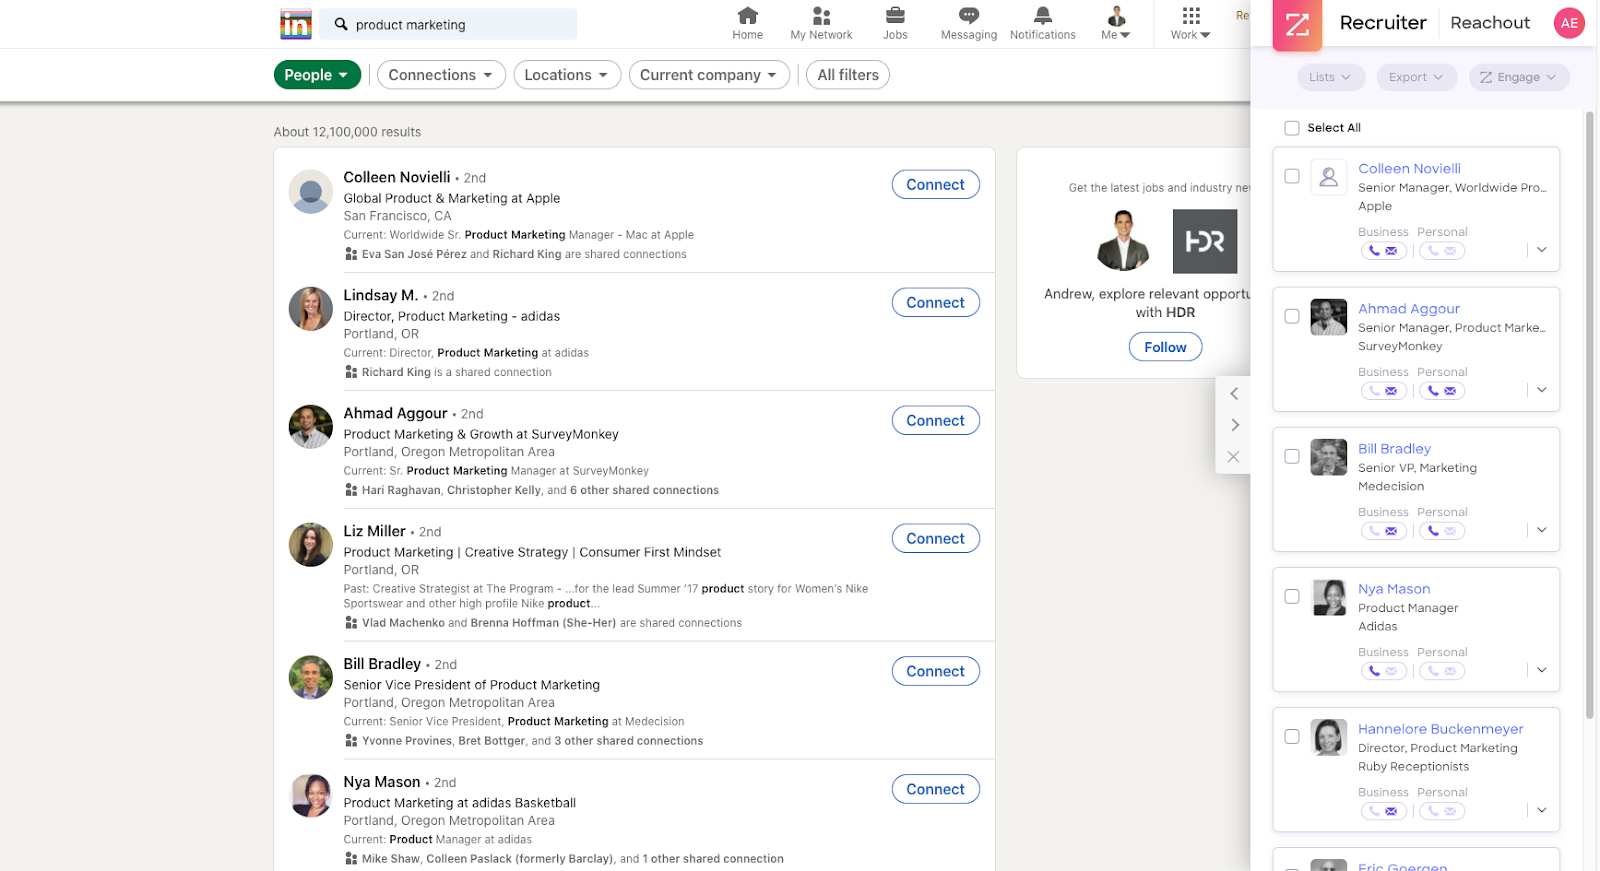Screen dimensions: 1600x871
Task: Switch to the Recruiter tab
Action: pos(1383,23)
